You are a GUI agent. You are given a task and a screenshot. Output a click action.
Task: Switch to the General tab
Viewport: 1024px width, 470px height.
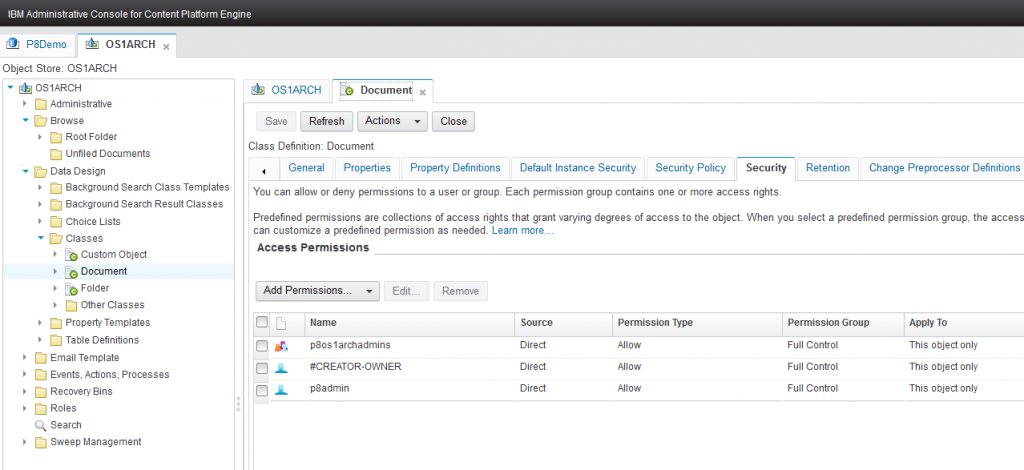(306, 168)
